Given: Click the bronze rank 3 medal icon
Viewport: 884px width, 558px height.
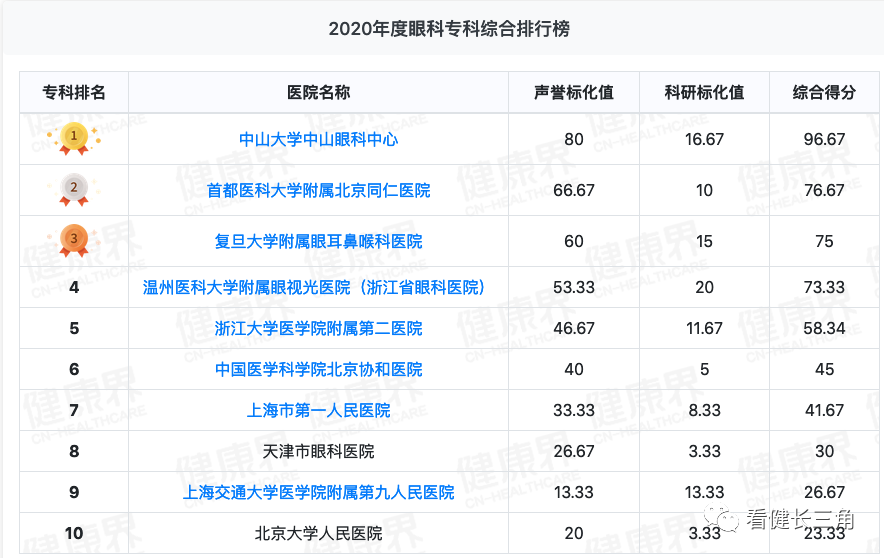Looking at the screenshot, I should coord(74,241).
